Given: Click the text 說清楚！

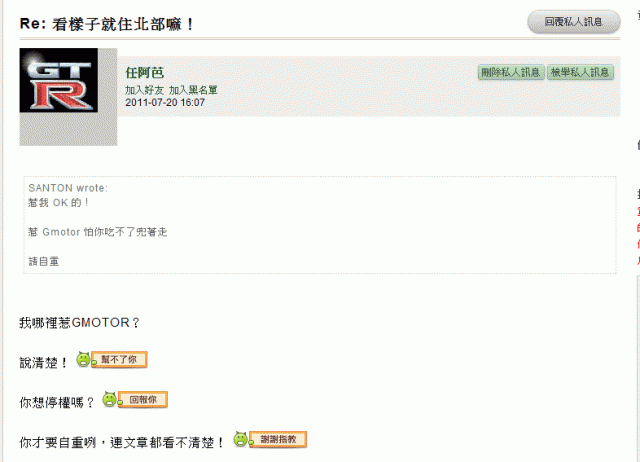Looking at the screenshot, I should pyautogui.click(x=44, y=362).
